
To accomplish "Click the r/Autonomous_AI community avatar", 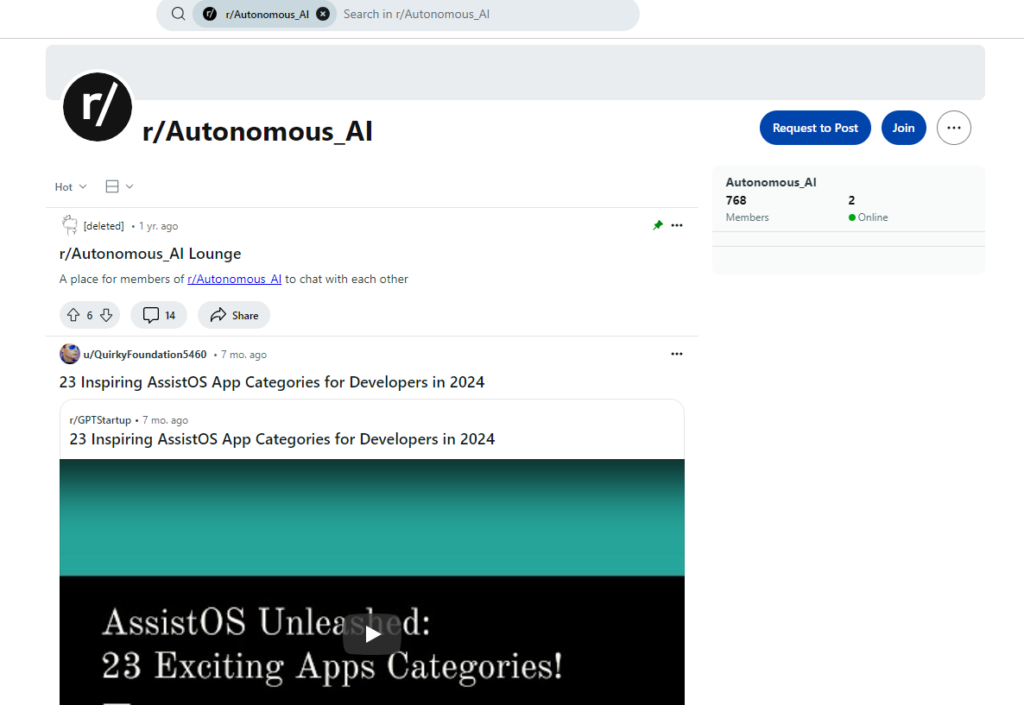I will coord(98,107).
